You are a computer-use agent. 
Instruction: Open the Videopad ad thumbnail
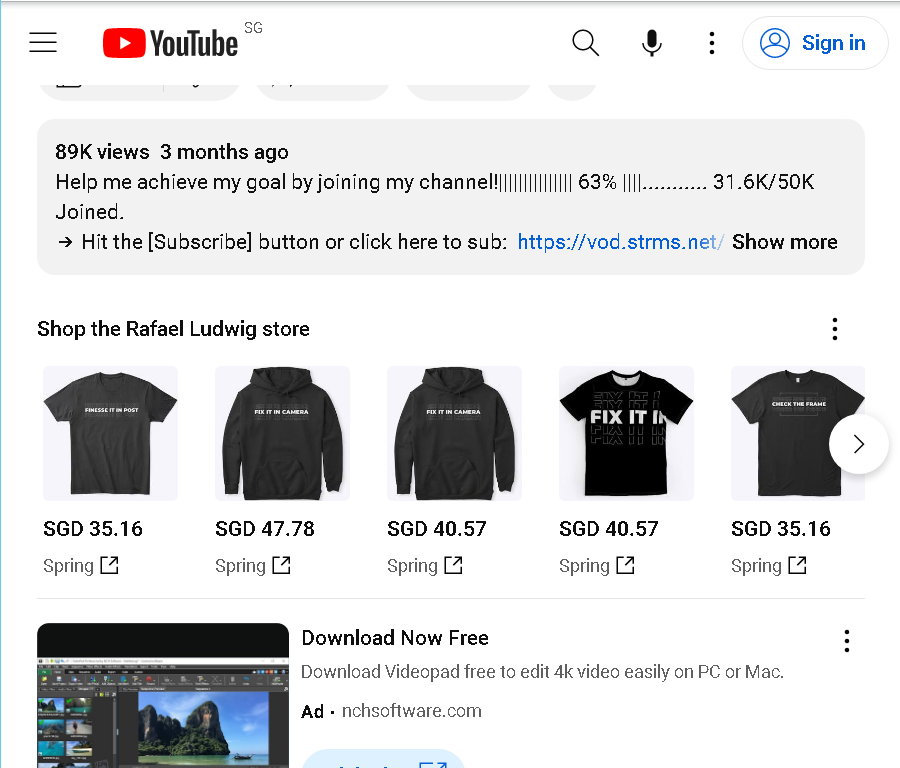tap(163, 695)
